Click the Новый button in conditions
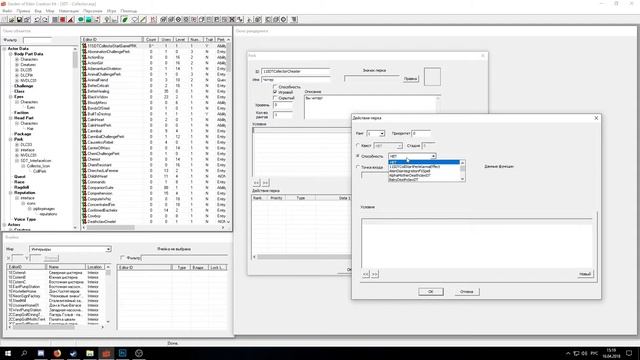Image resolution: width=640 pixels, height=360 pixels. pos(584,274)
